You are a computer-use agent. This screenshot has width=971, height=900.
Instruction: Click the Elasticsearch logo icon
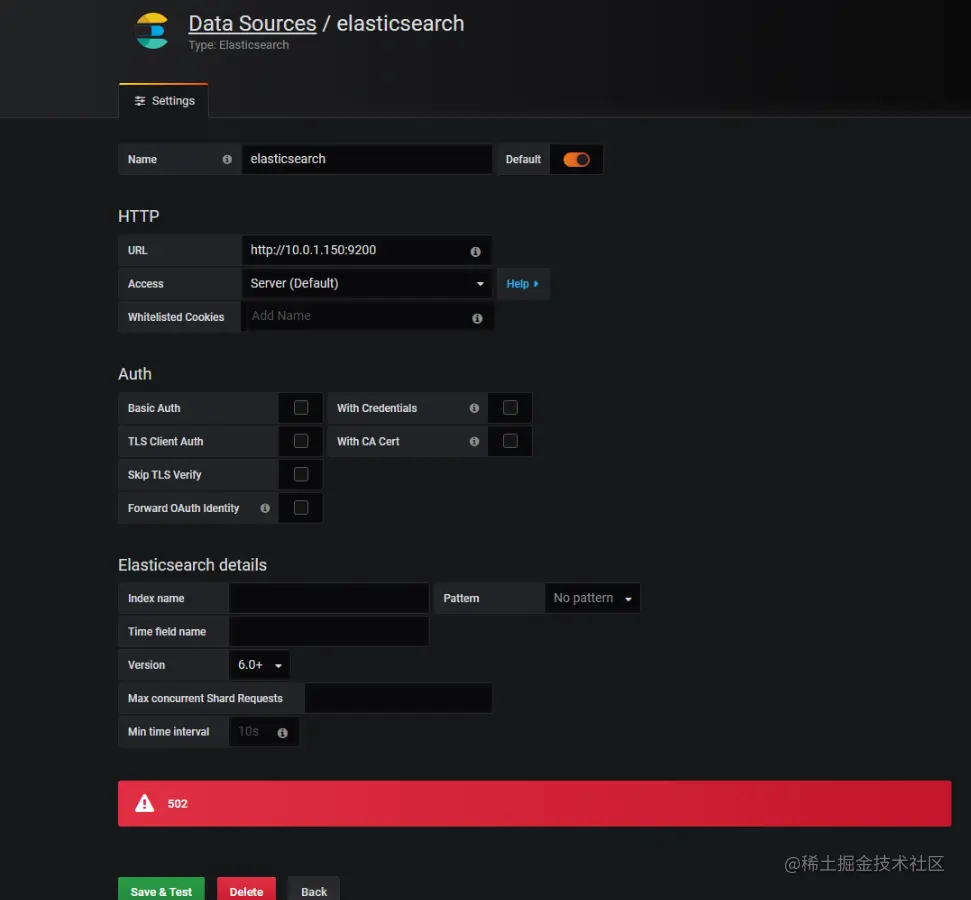coord(152,30)
